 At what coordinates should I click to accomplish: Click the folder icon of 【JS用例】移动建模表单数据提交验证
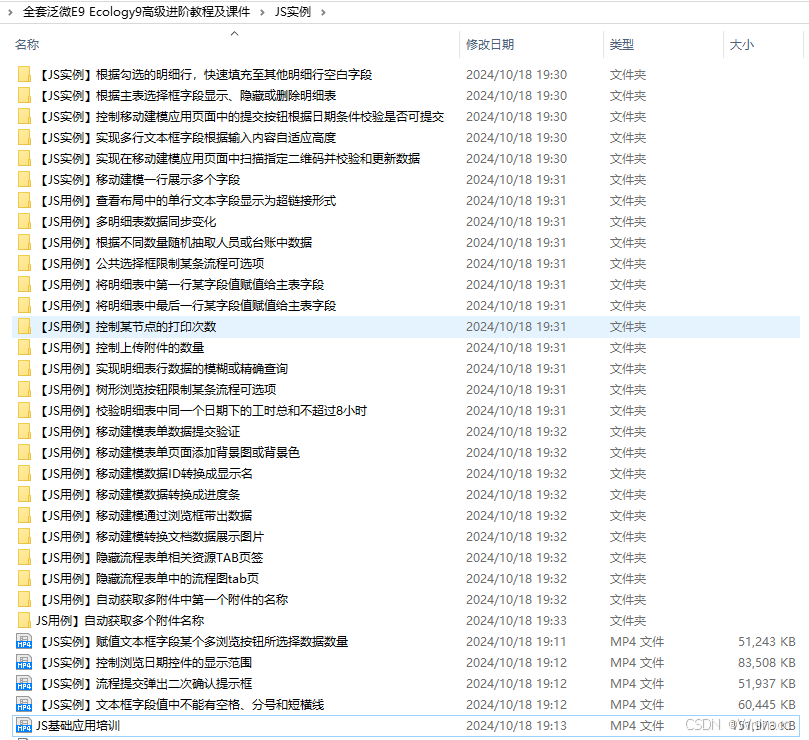pos(24,431)
